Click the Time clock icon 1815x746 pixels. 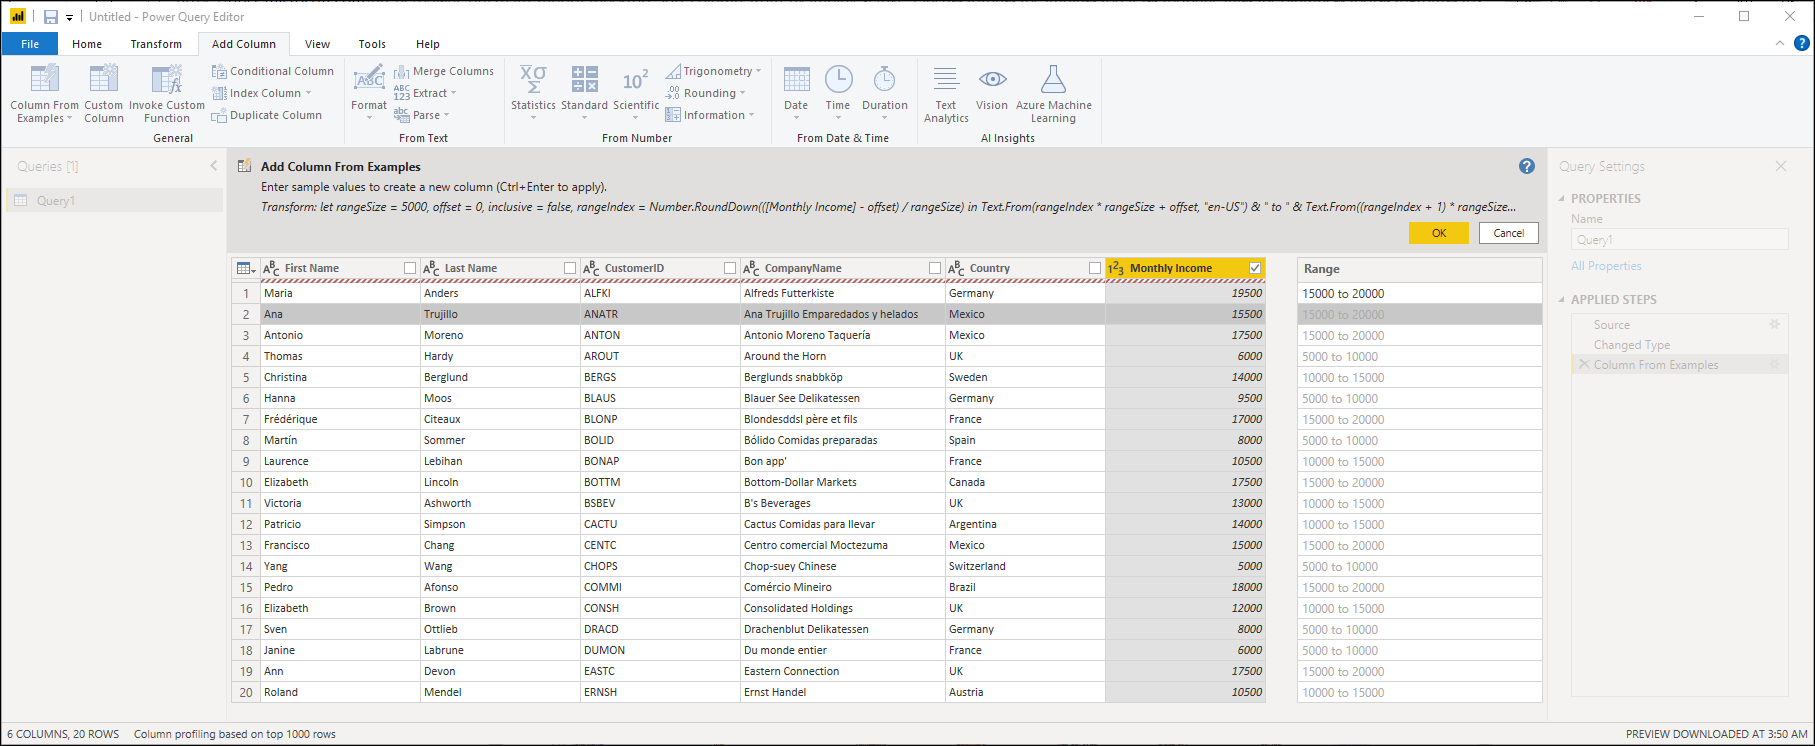[838, 79]
